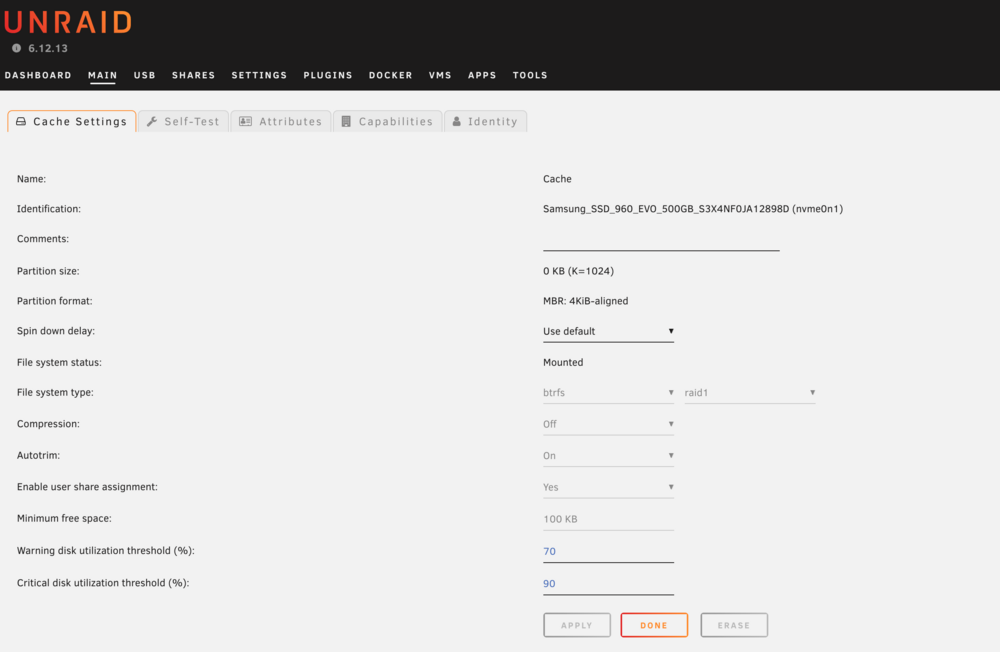Screen dimensions: 1000x652
Task: Switch to the Capabilities tab
Action: pos(388,121)
